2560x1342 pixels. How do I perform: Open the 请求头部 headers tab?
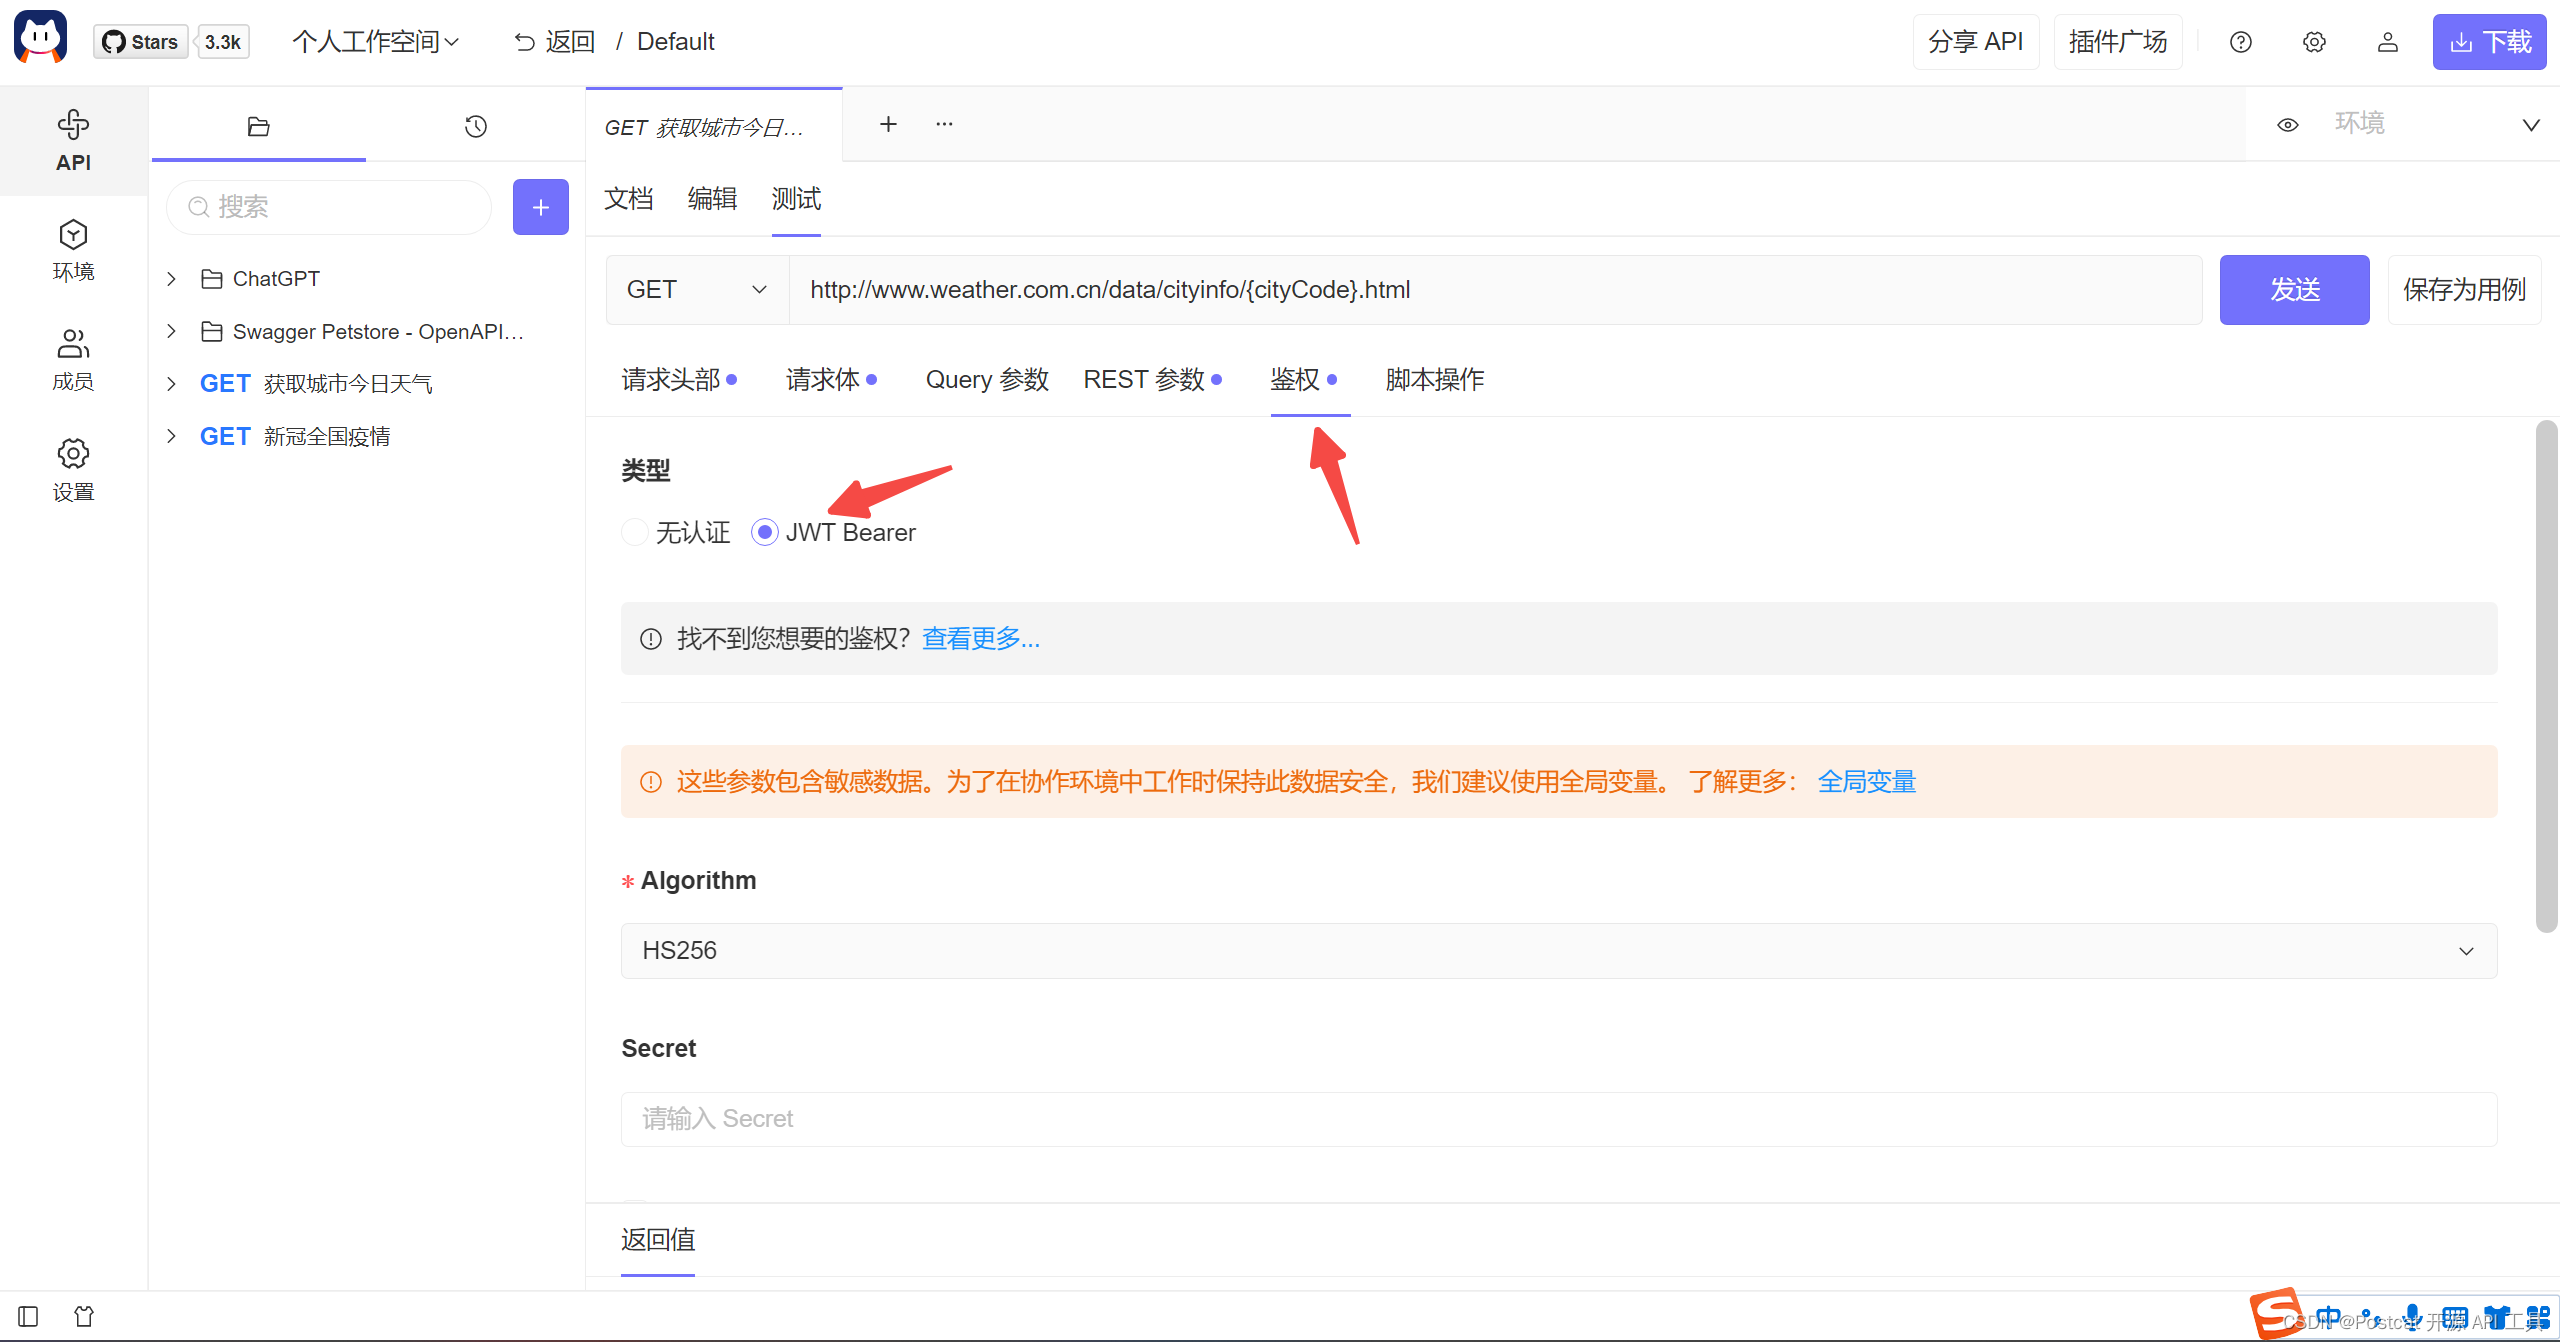click(679, 380)
